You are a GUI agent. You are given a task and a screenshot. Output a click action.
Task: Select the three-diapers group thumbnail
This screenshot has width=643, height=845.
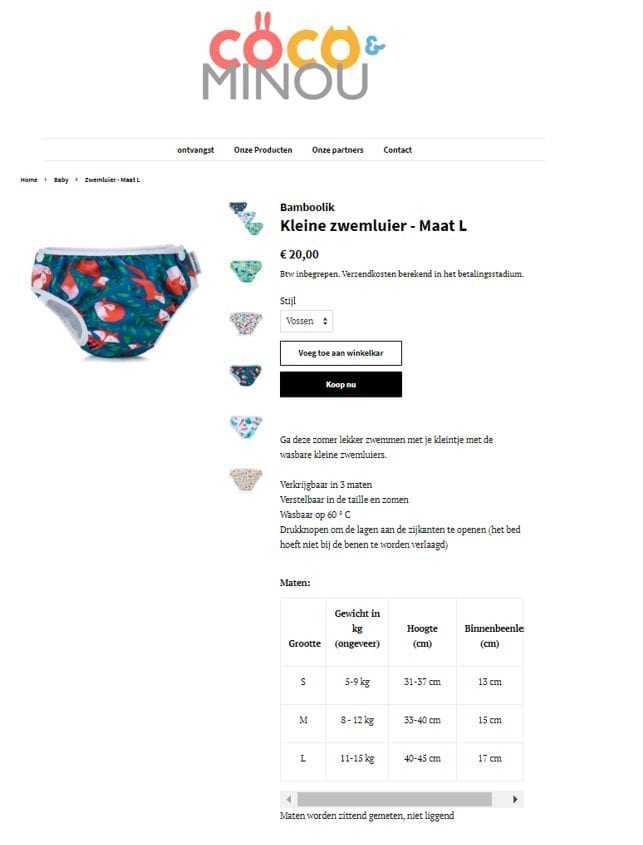point(246,218)
